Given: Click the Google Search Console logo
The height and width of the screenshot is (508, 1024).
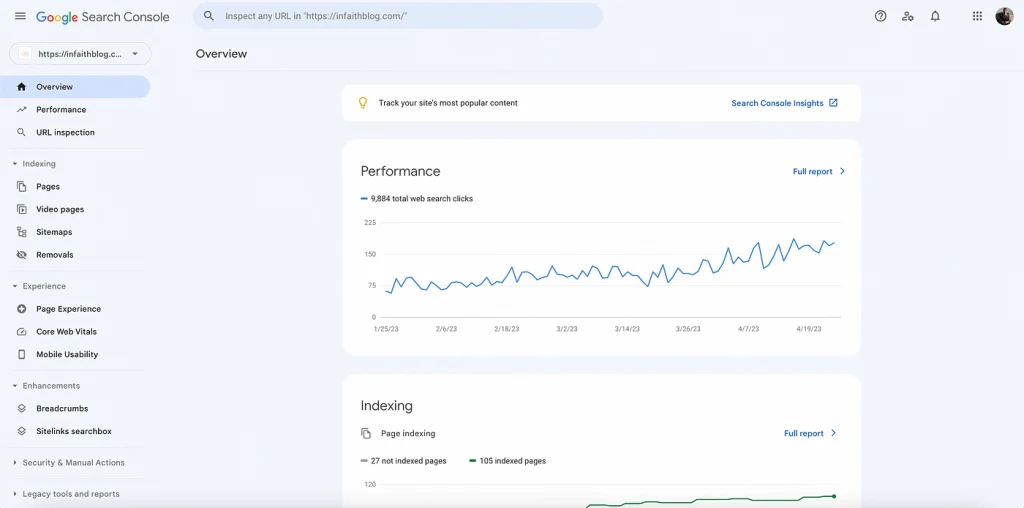Looking at the screenshot, I should [x=103, y=17].
